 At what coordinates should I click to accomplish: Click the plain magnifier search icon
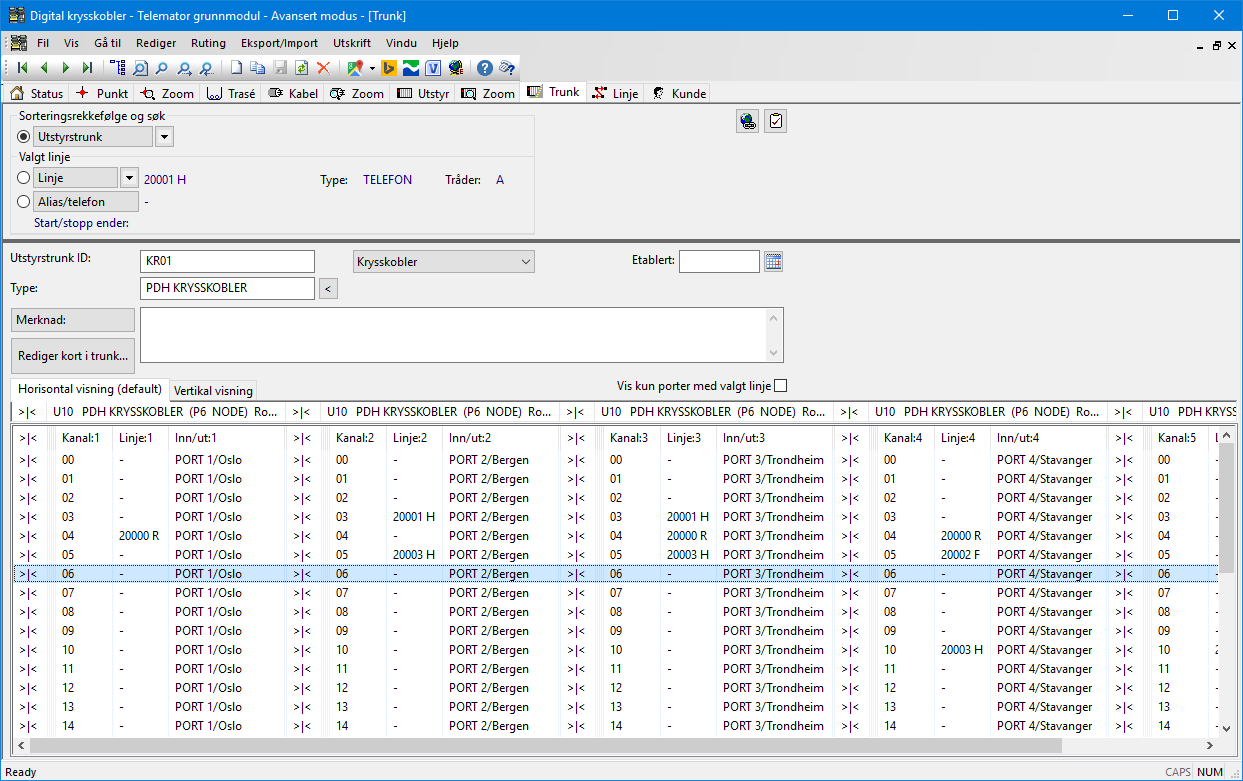162,68
